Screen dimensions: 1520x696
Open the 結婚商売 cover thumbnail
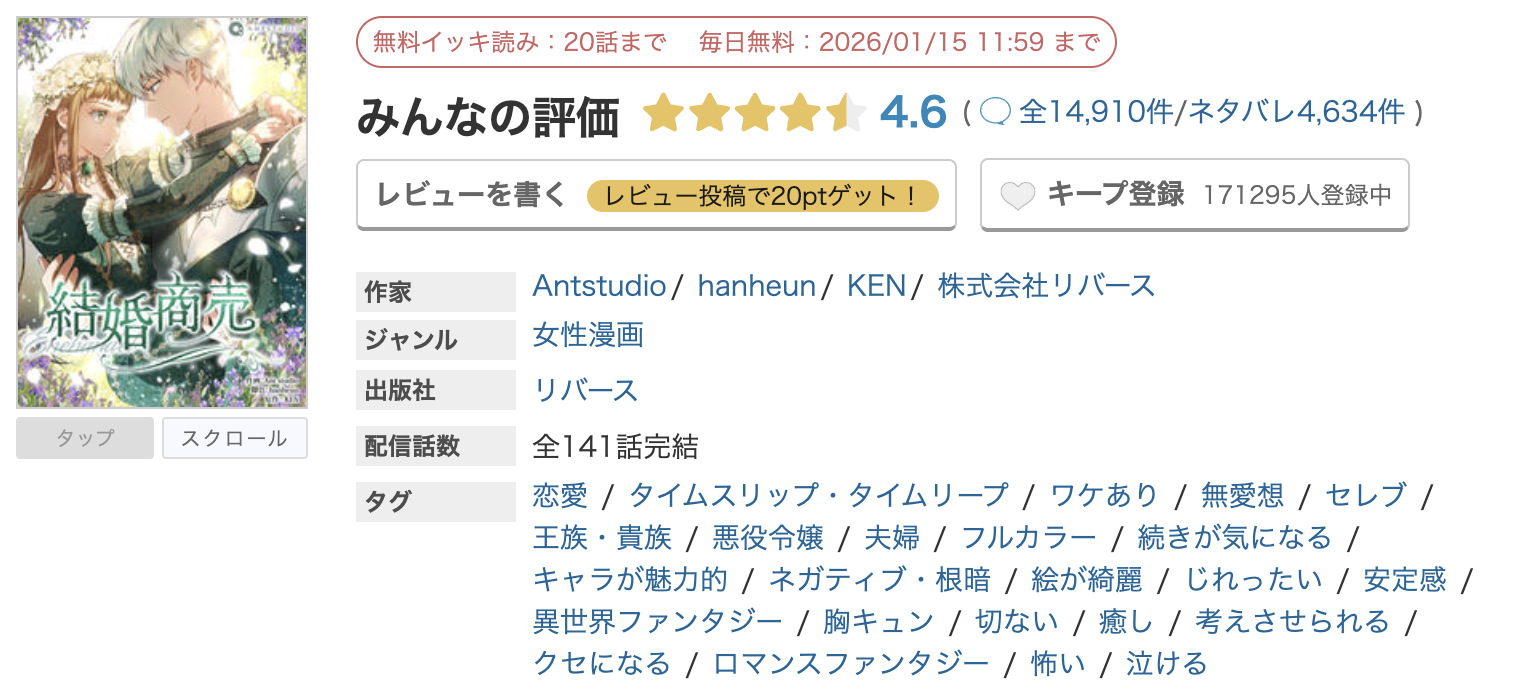click(162, 212)
